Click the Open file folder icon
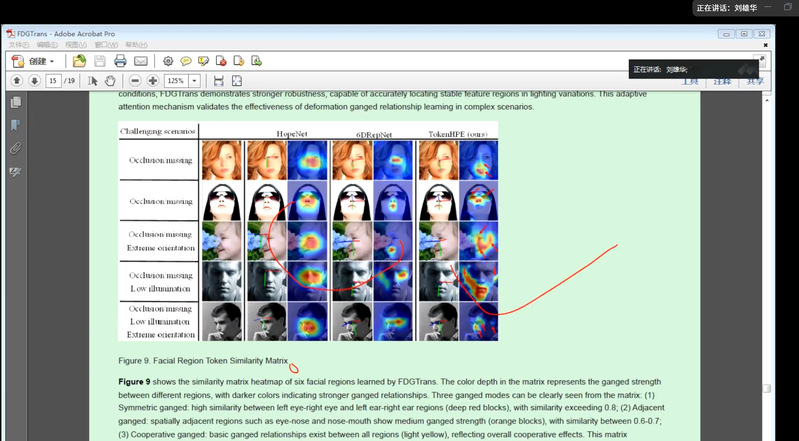The height and width of the screenshot is (441, 799). [x=79, y=61]
